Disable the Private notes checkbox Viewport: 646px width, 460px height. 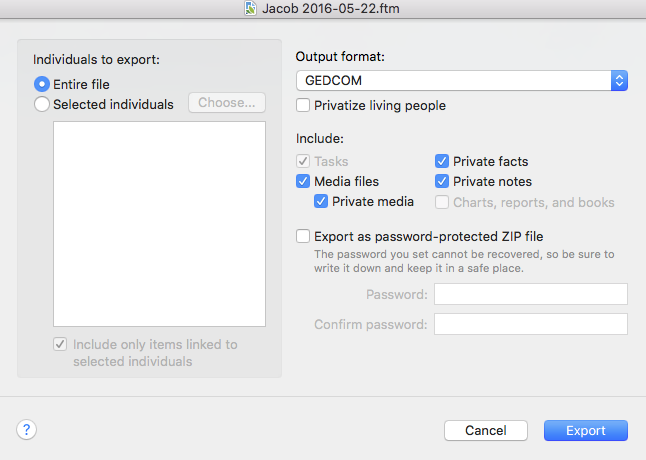(442, 181)
